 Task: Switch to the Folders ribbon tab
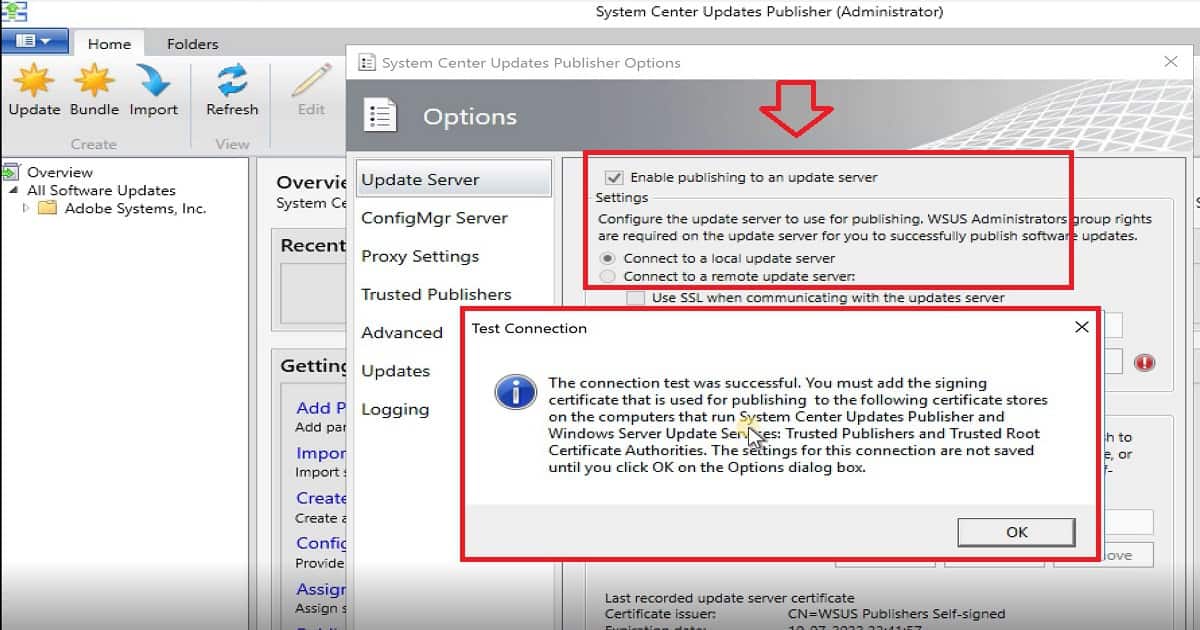192,43
